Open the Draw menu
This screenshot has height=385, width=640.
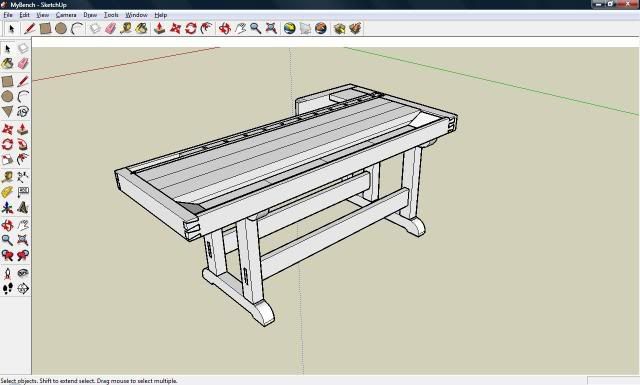pyautogui.click(x=90, y=15)
